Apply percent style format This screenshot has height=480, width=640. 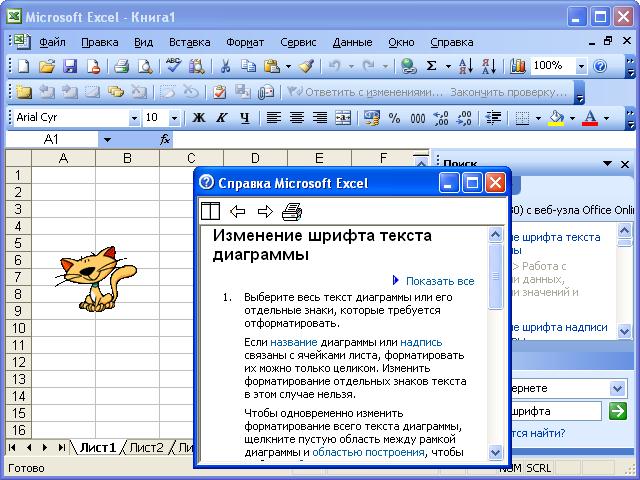(394, 118)
